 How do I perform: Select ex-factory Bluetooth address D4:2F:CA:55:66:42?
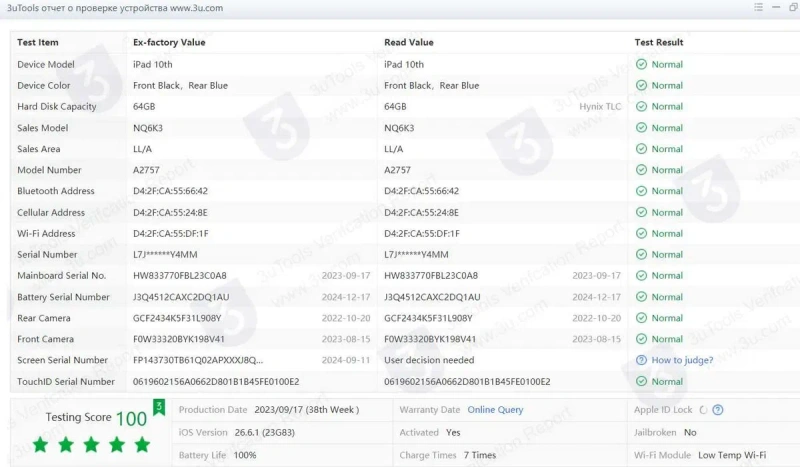(170, 191)
